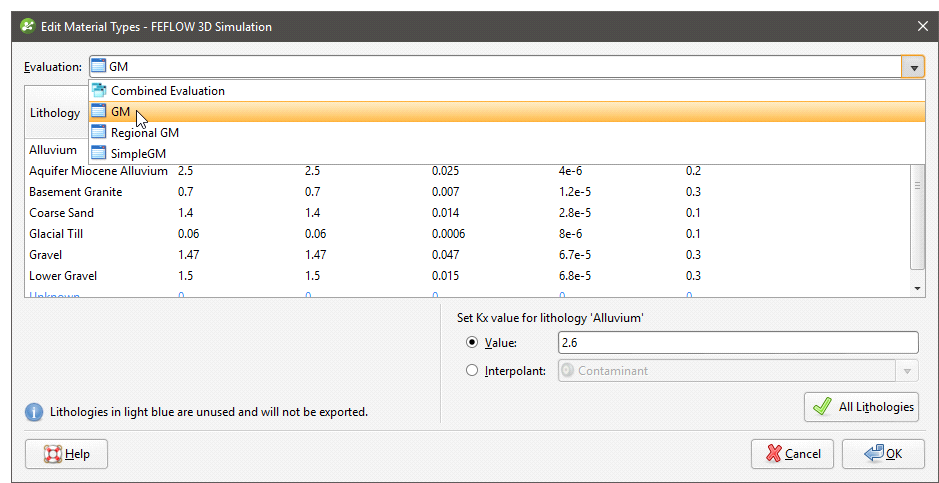
Task: Click the GM icon in Evaluation field
Action: (98, 67)
